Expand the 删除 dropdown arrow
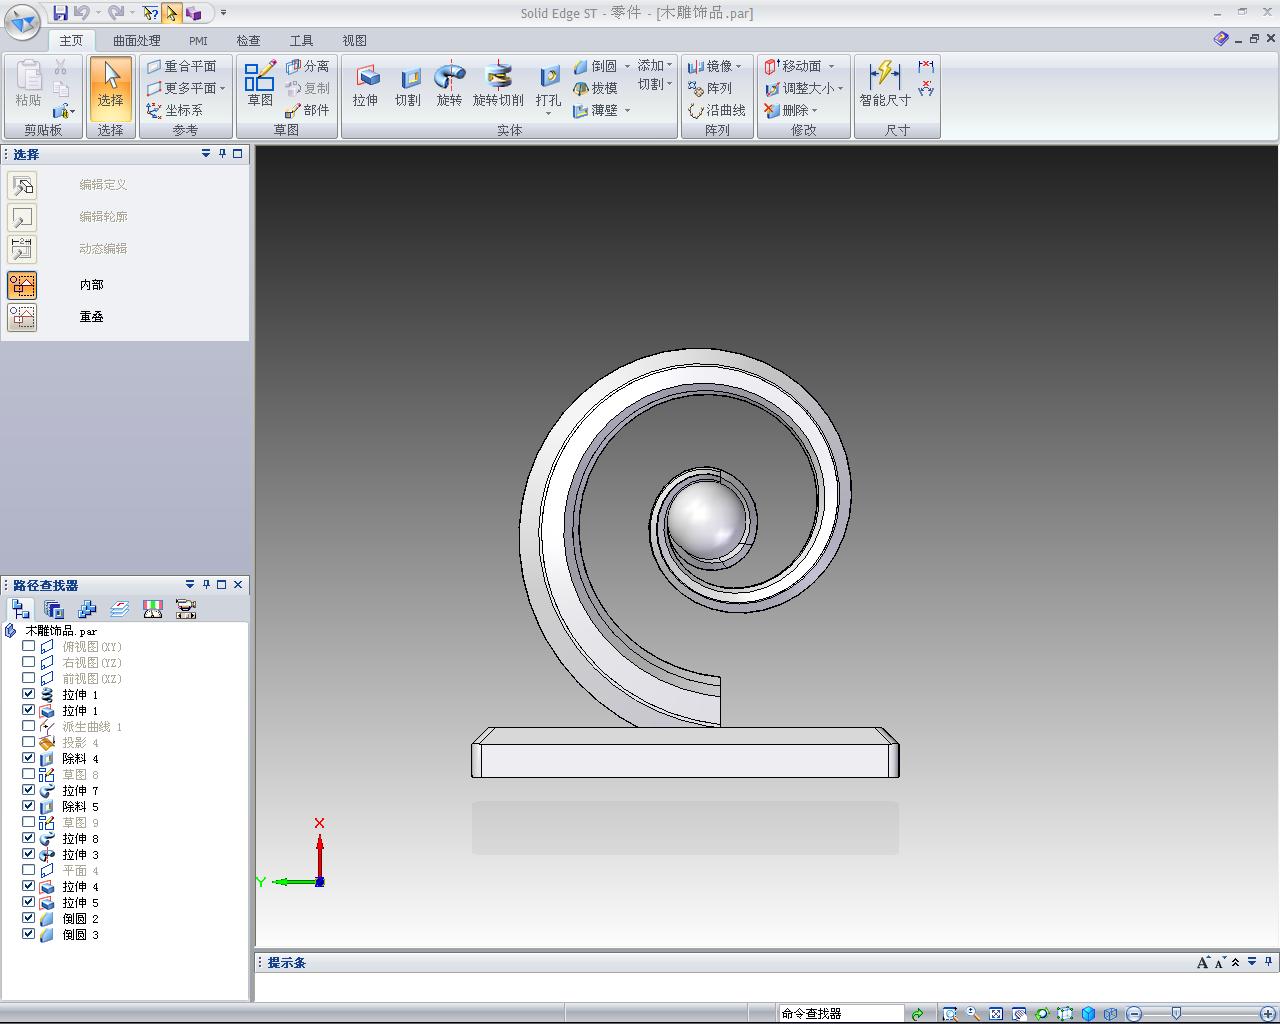 point(814,110)
